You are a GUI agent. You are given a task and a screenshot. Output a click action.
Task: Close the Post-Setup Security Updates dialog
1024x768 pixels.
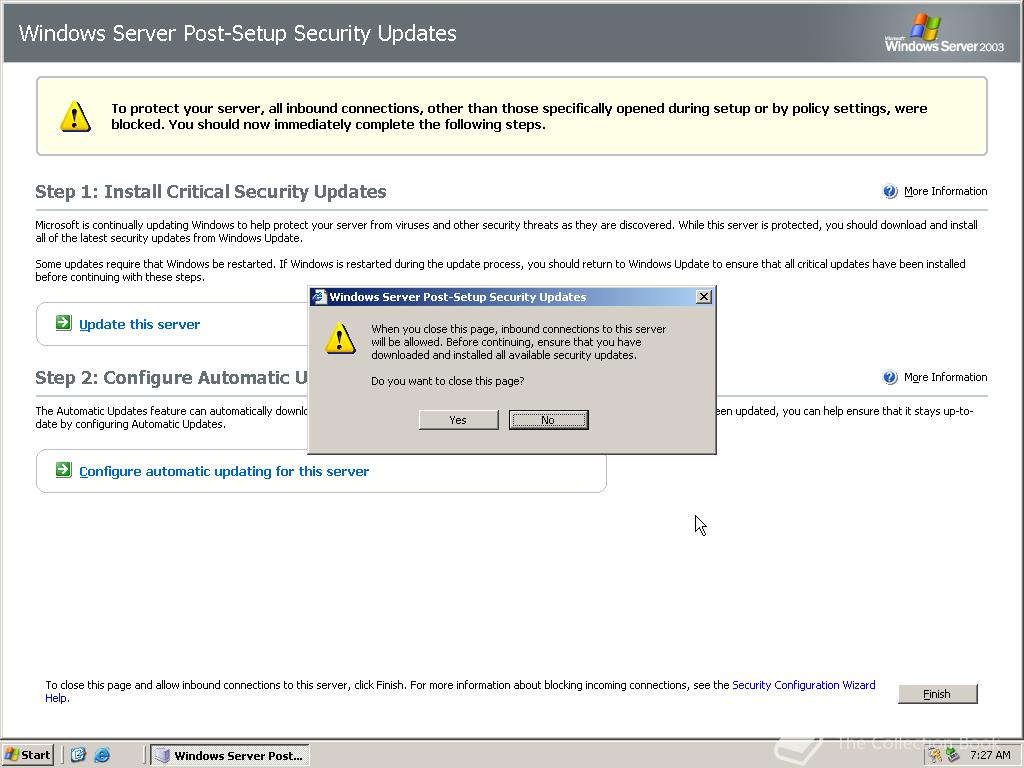tap(704, 297)
